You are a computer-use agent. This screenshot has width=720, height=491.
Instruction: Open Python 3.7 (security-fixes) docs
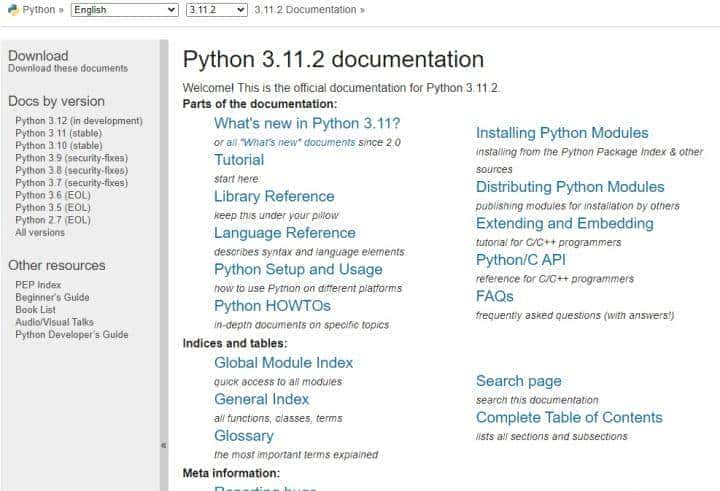(x=72, y=183)
